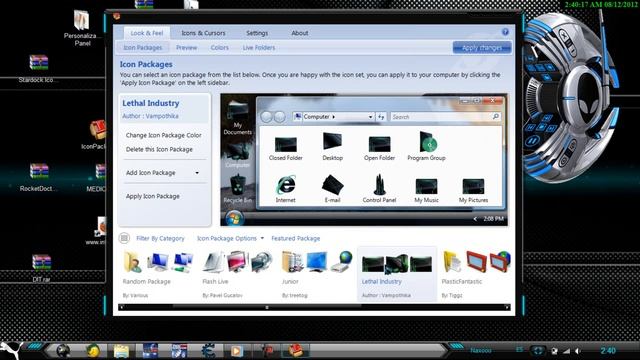This screenshot has height=360, width=640.
Task: Click the scroll right arrow of package list
Action: point(507,307)
